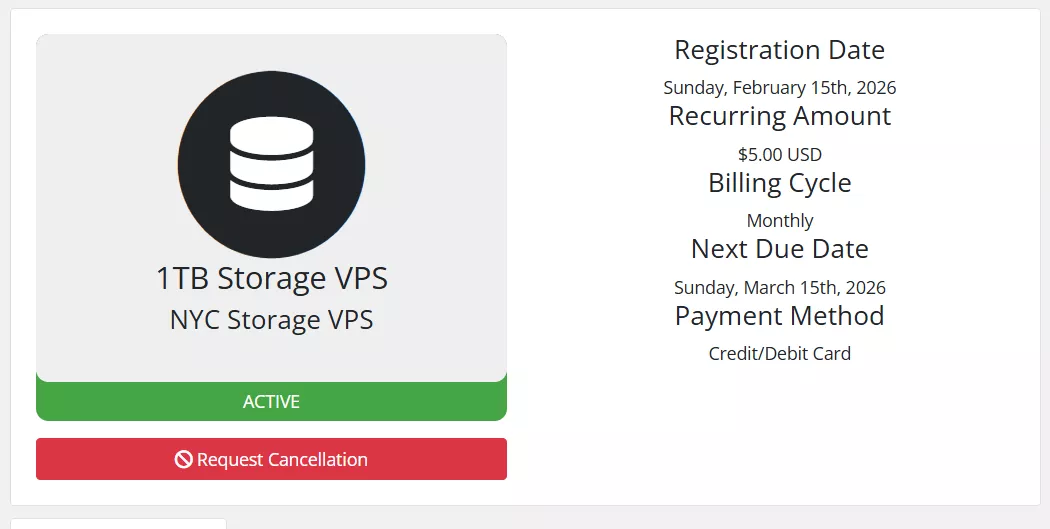This screenshot has height=529, width=1050.
Task: Select the 1TB Storage VPS product title
Action: click(x=271, y=278)
